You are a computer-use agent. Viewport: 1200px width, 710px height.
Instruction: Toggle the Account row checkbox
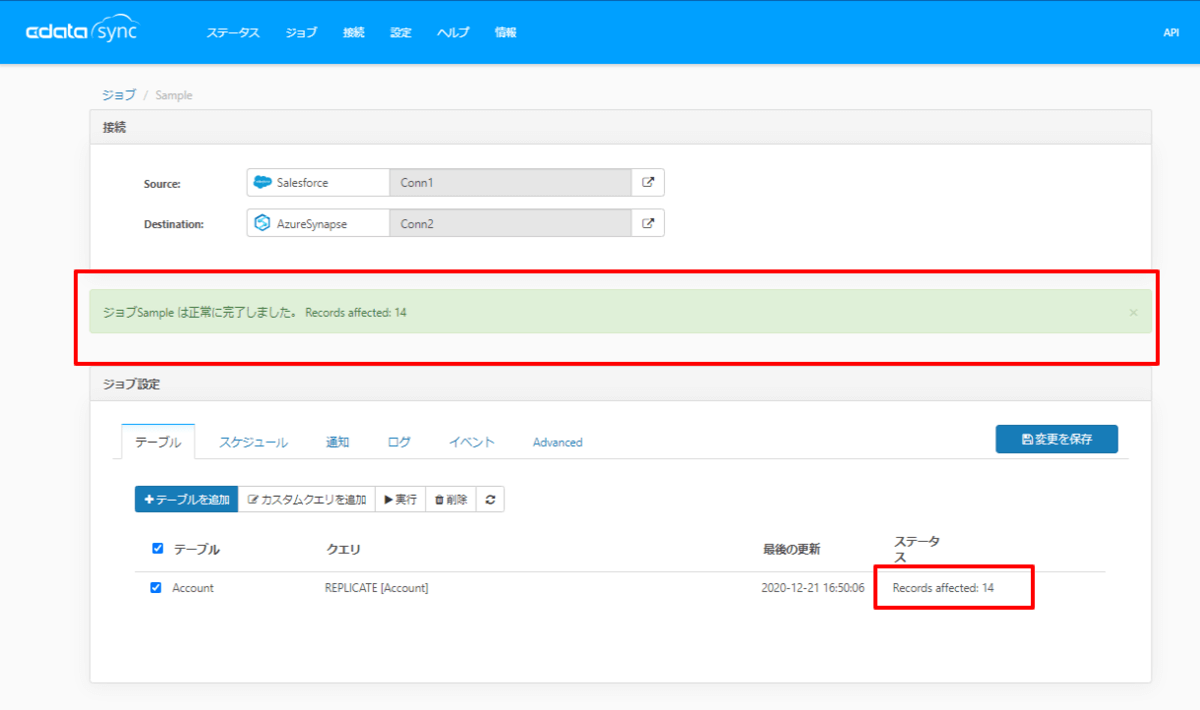pyautogui.click(x=156, y=587)
